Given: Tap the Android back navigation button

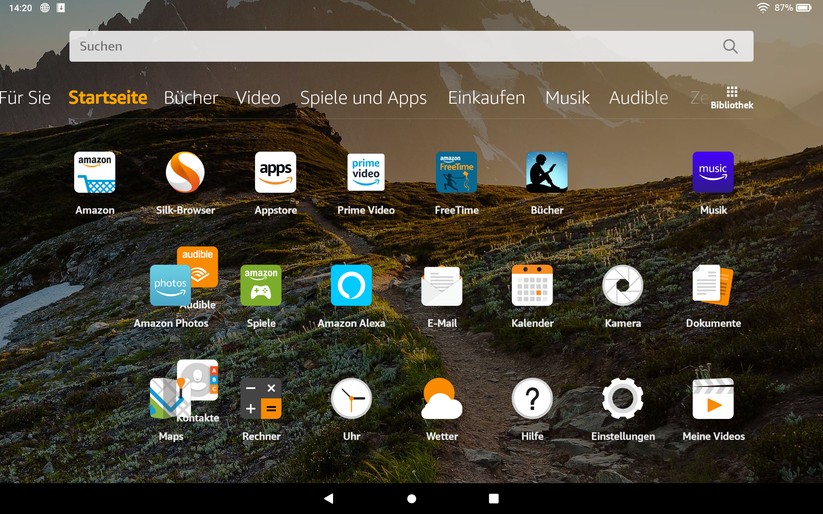Looking at the screenshot, I should pos(329,498).
